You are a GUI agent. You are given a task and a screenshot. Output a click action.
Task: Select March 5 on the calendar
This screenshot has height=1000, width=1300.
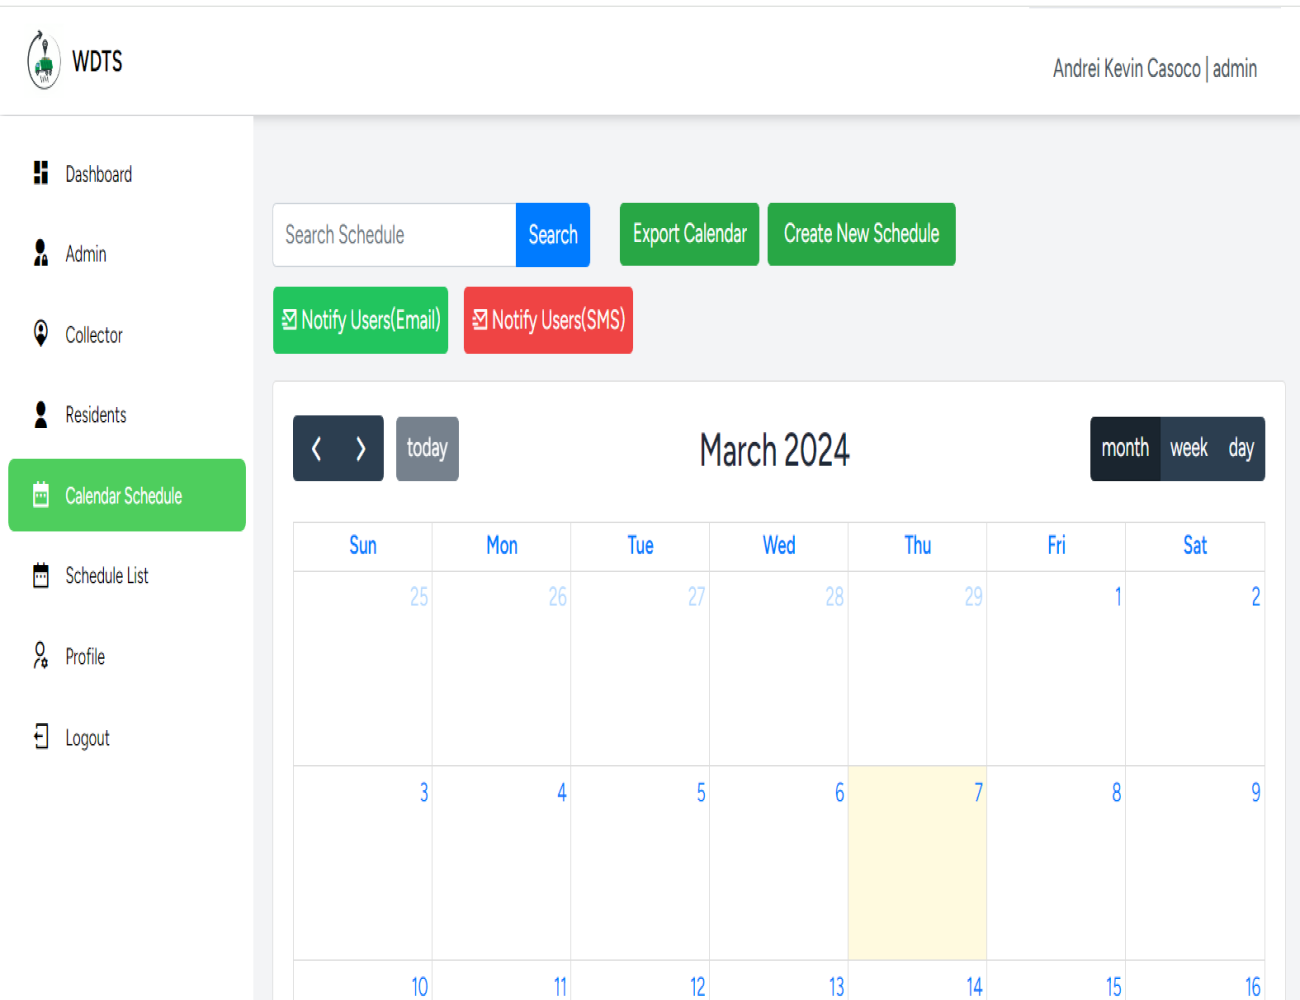(640, 863)
